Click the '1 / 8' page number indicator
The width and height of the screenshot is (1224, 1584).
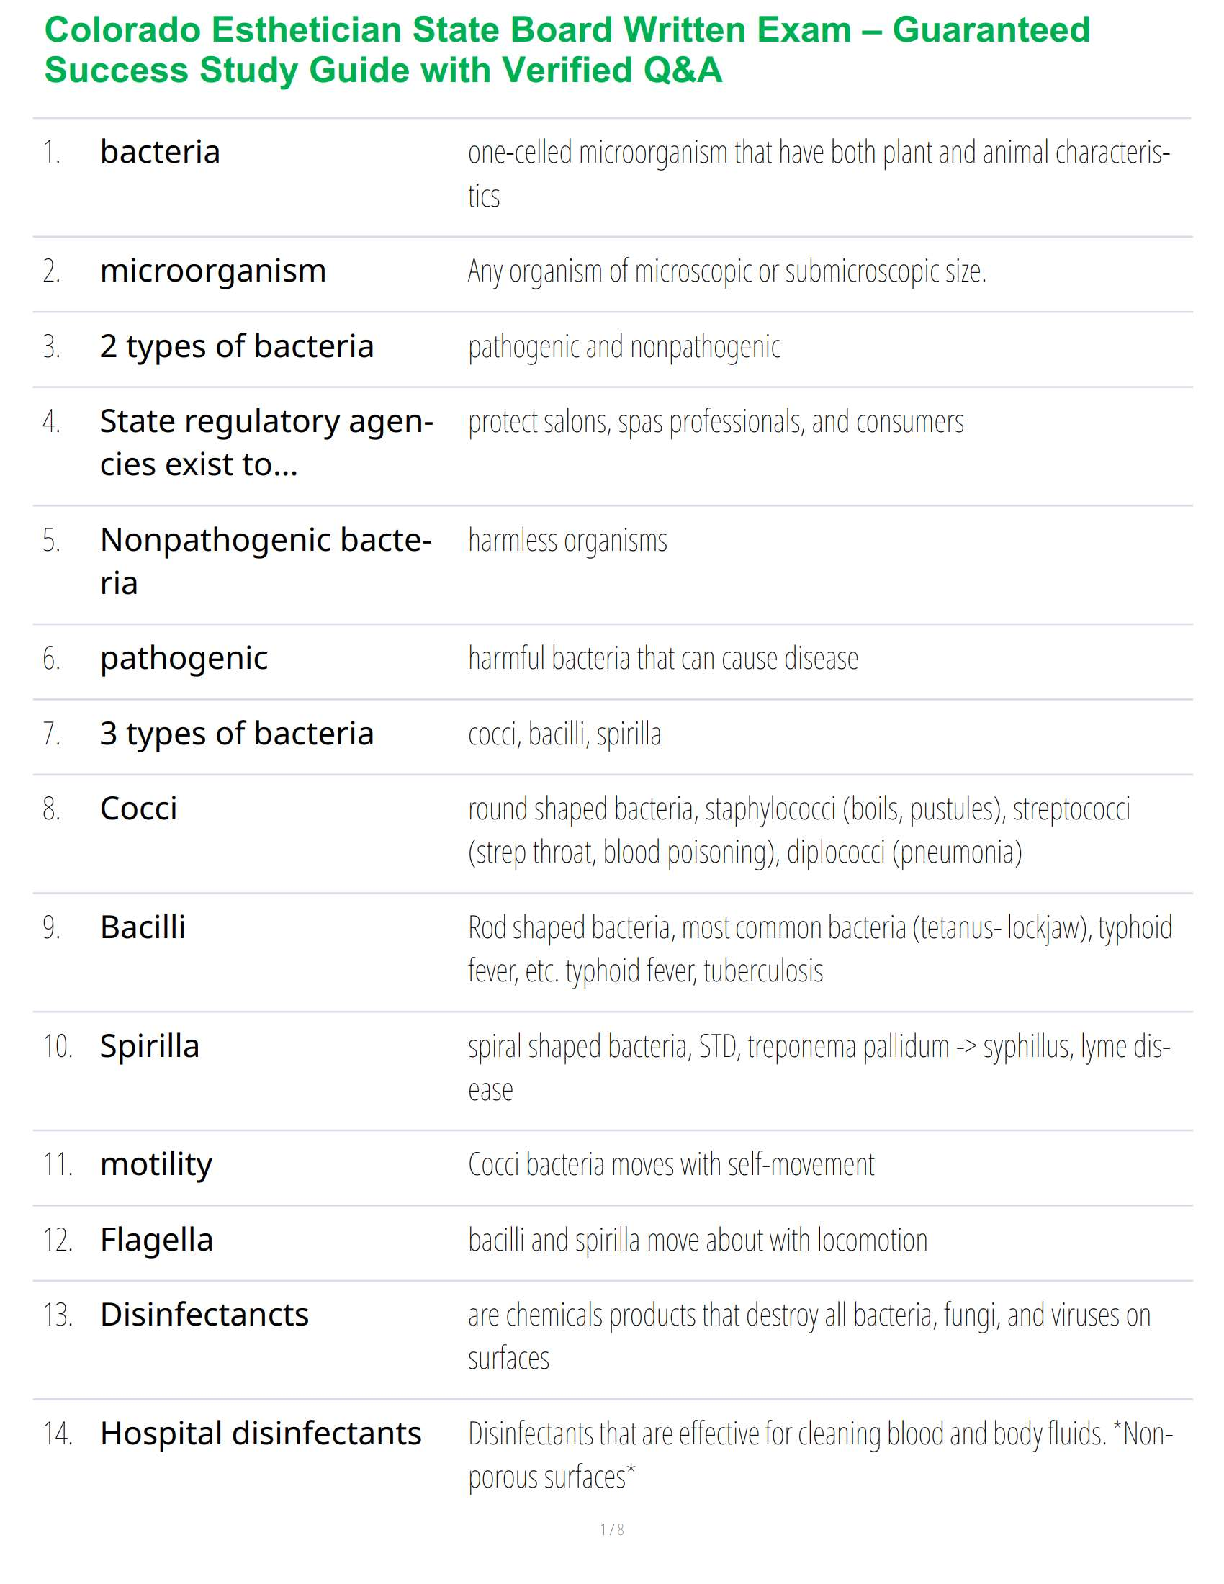612,1529
